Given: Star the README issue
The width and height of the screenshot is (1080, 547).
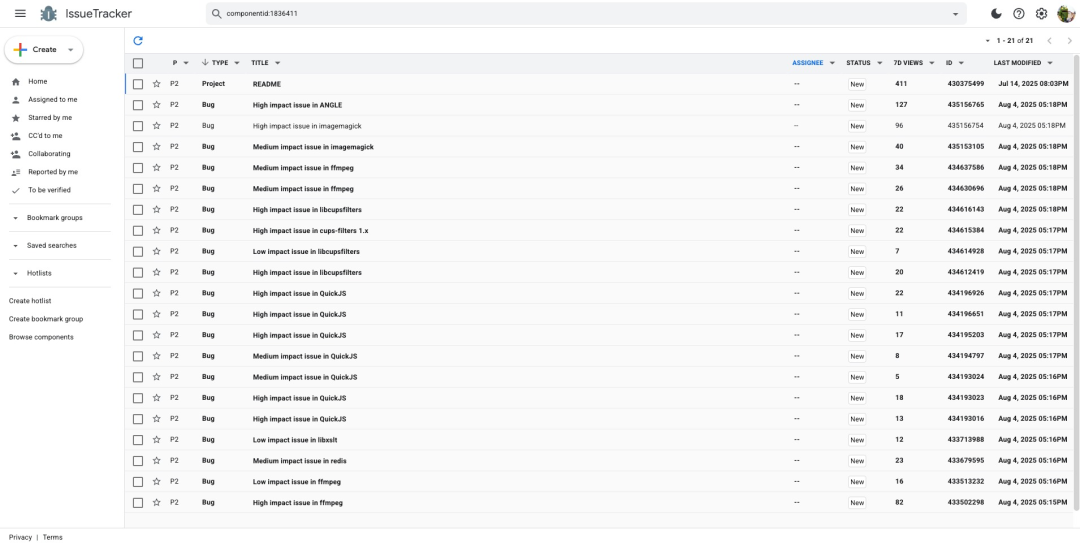Looking at the screenshot, I should [x=156, y=84].
